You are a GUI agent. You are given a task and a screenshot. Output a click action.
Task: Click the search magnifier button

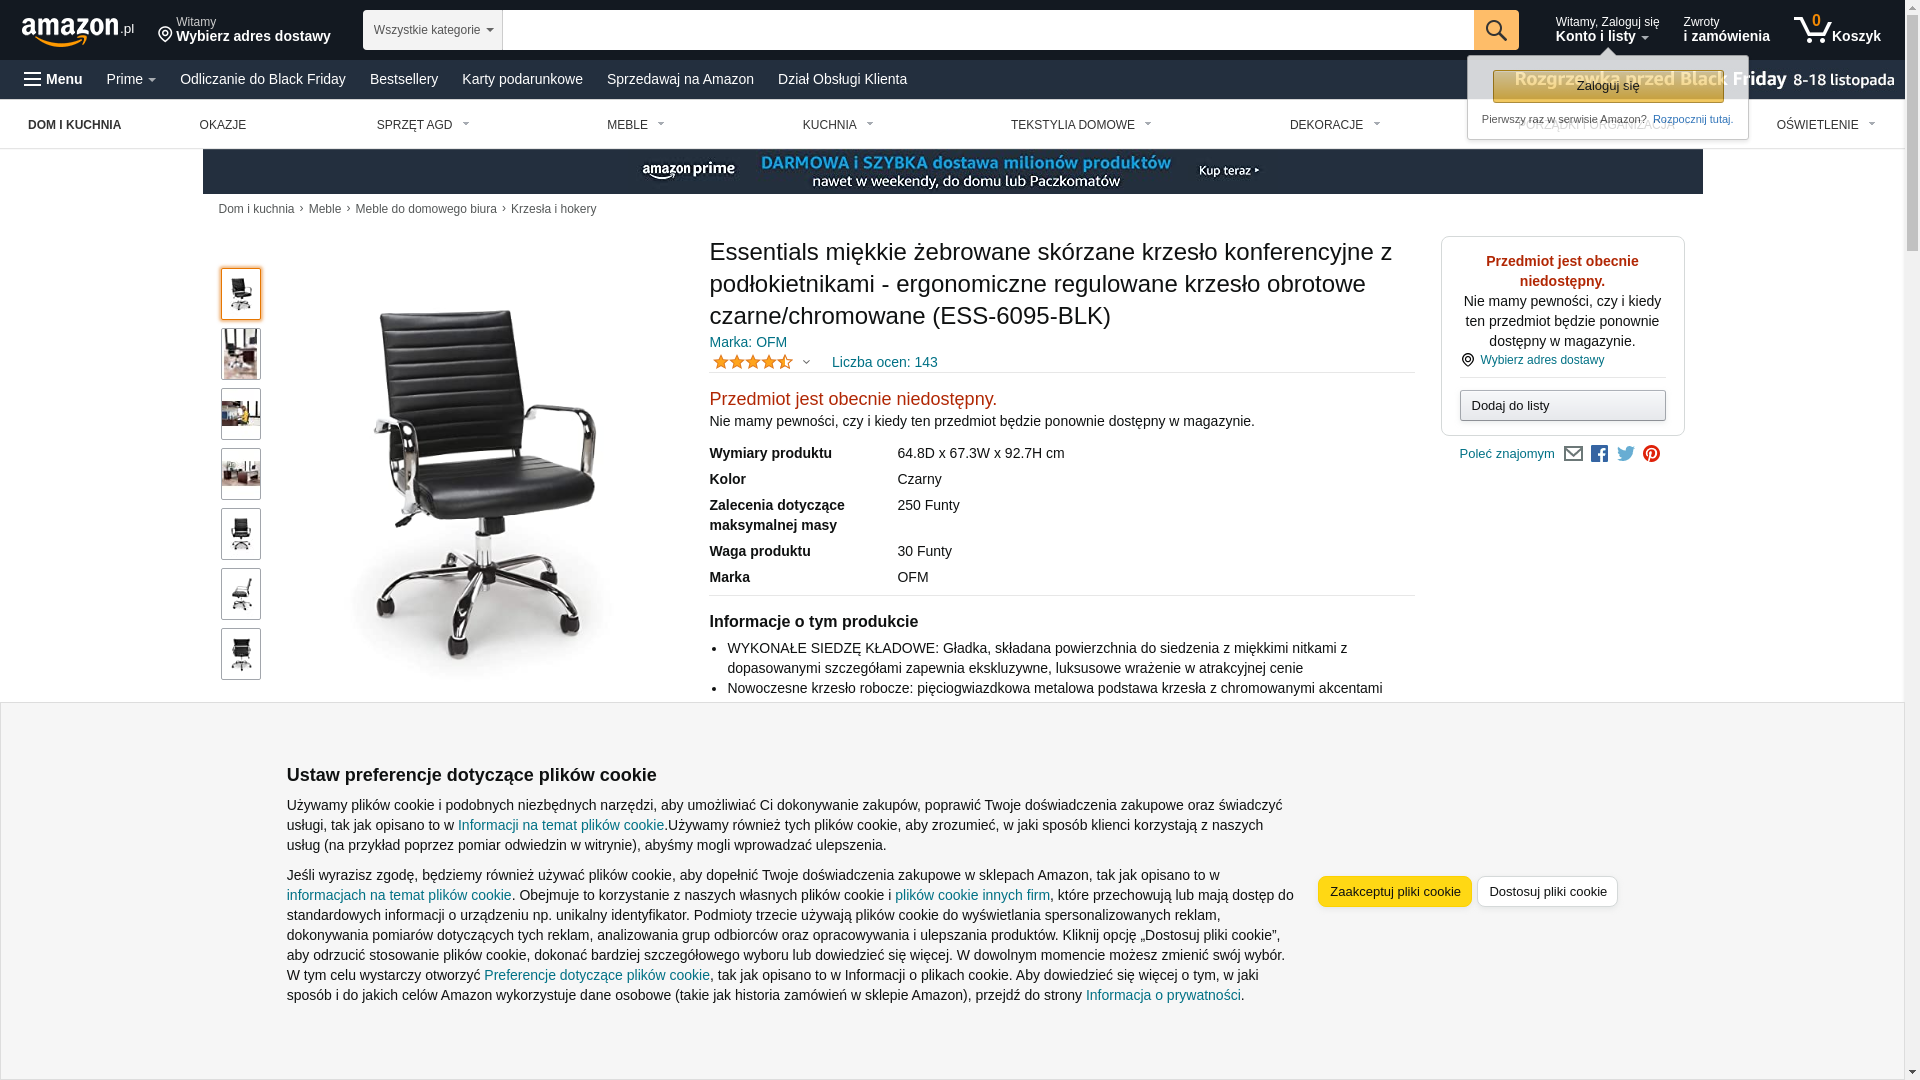1496,30
